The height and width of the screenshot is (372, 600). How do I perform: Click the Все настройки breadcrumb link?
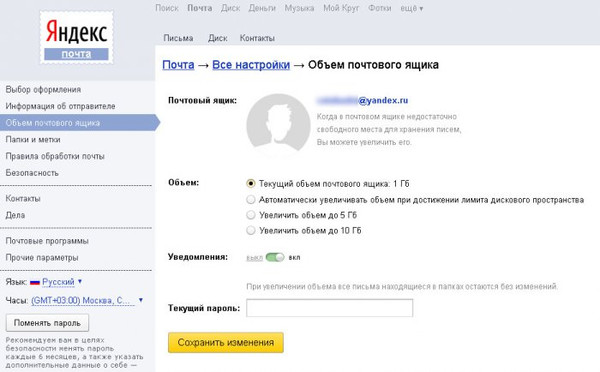(x=251, y=65)
